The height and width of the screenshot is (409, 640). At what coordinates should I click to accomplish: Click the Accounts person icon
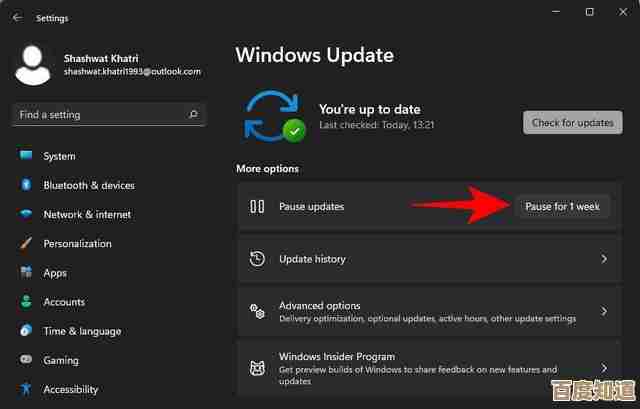[x=26, y=302]
